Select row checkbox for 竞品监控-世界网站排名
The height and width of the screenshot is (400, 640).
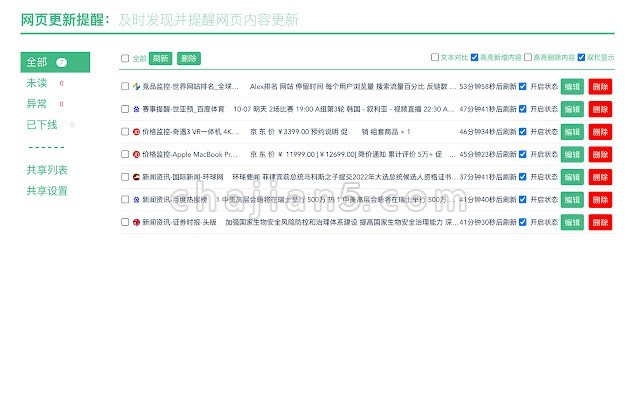[125, 86]
